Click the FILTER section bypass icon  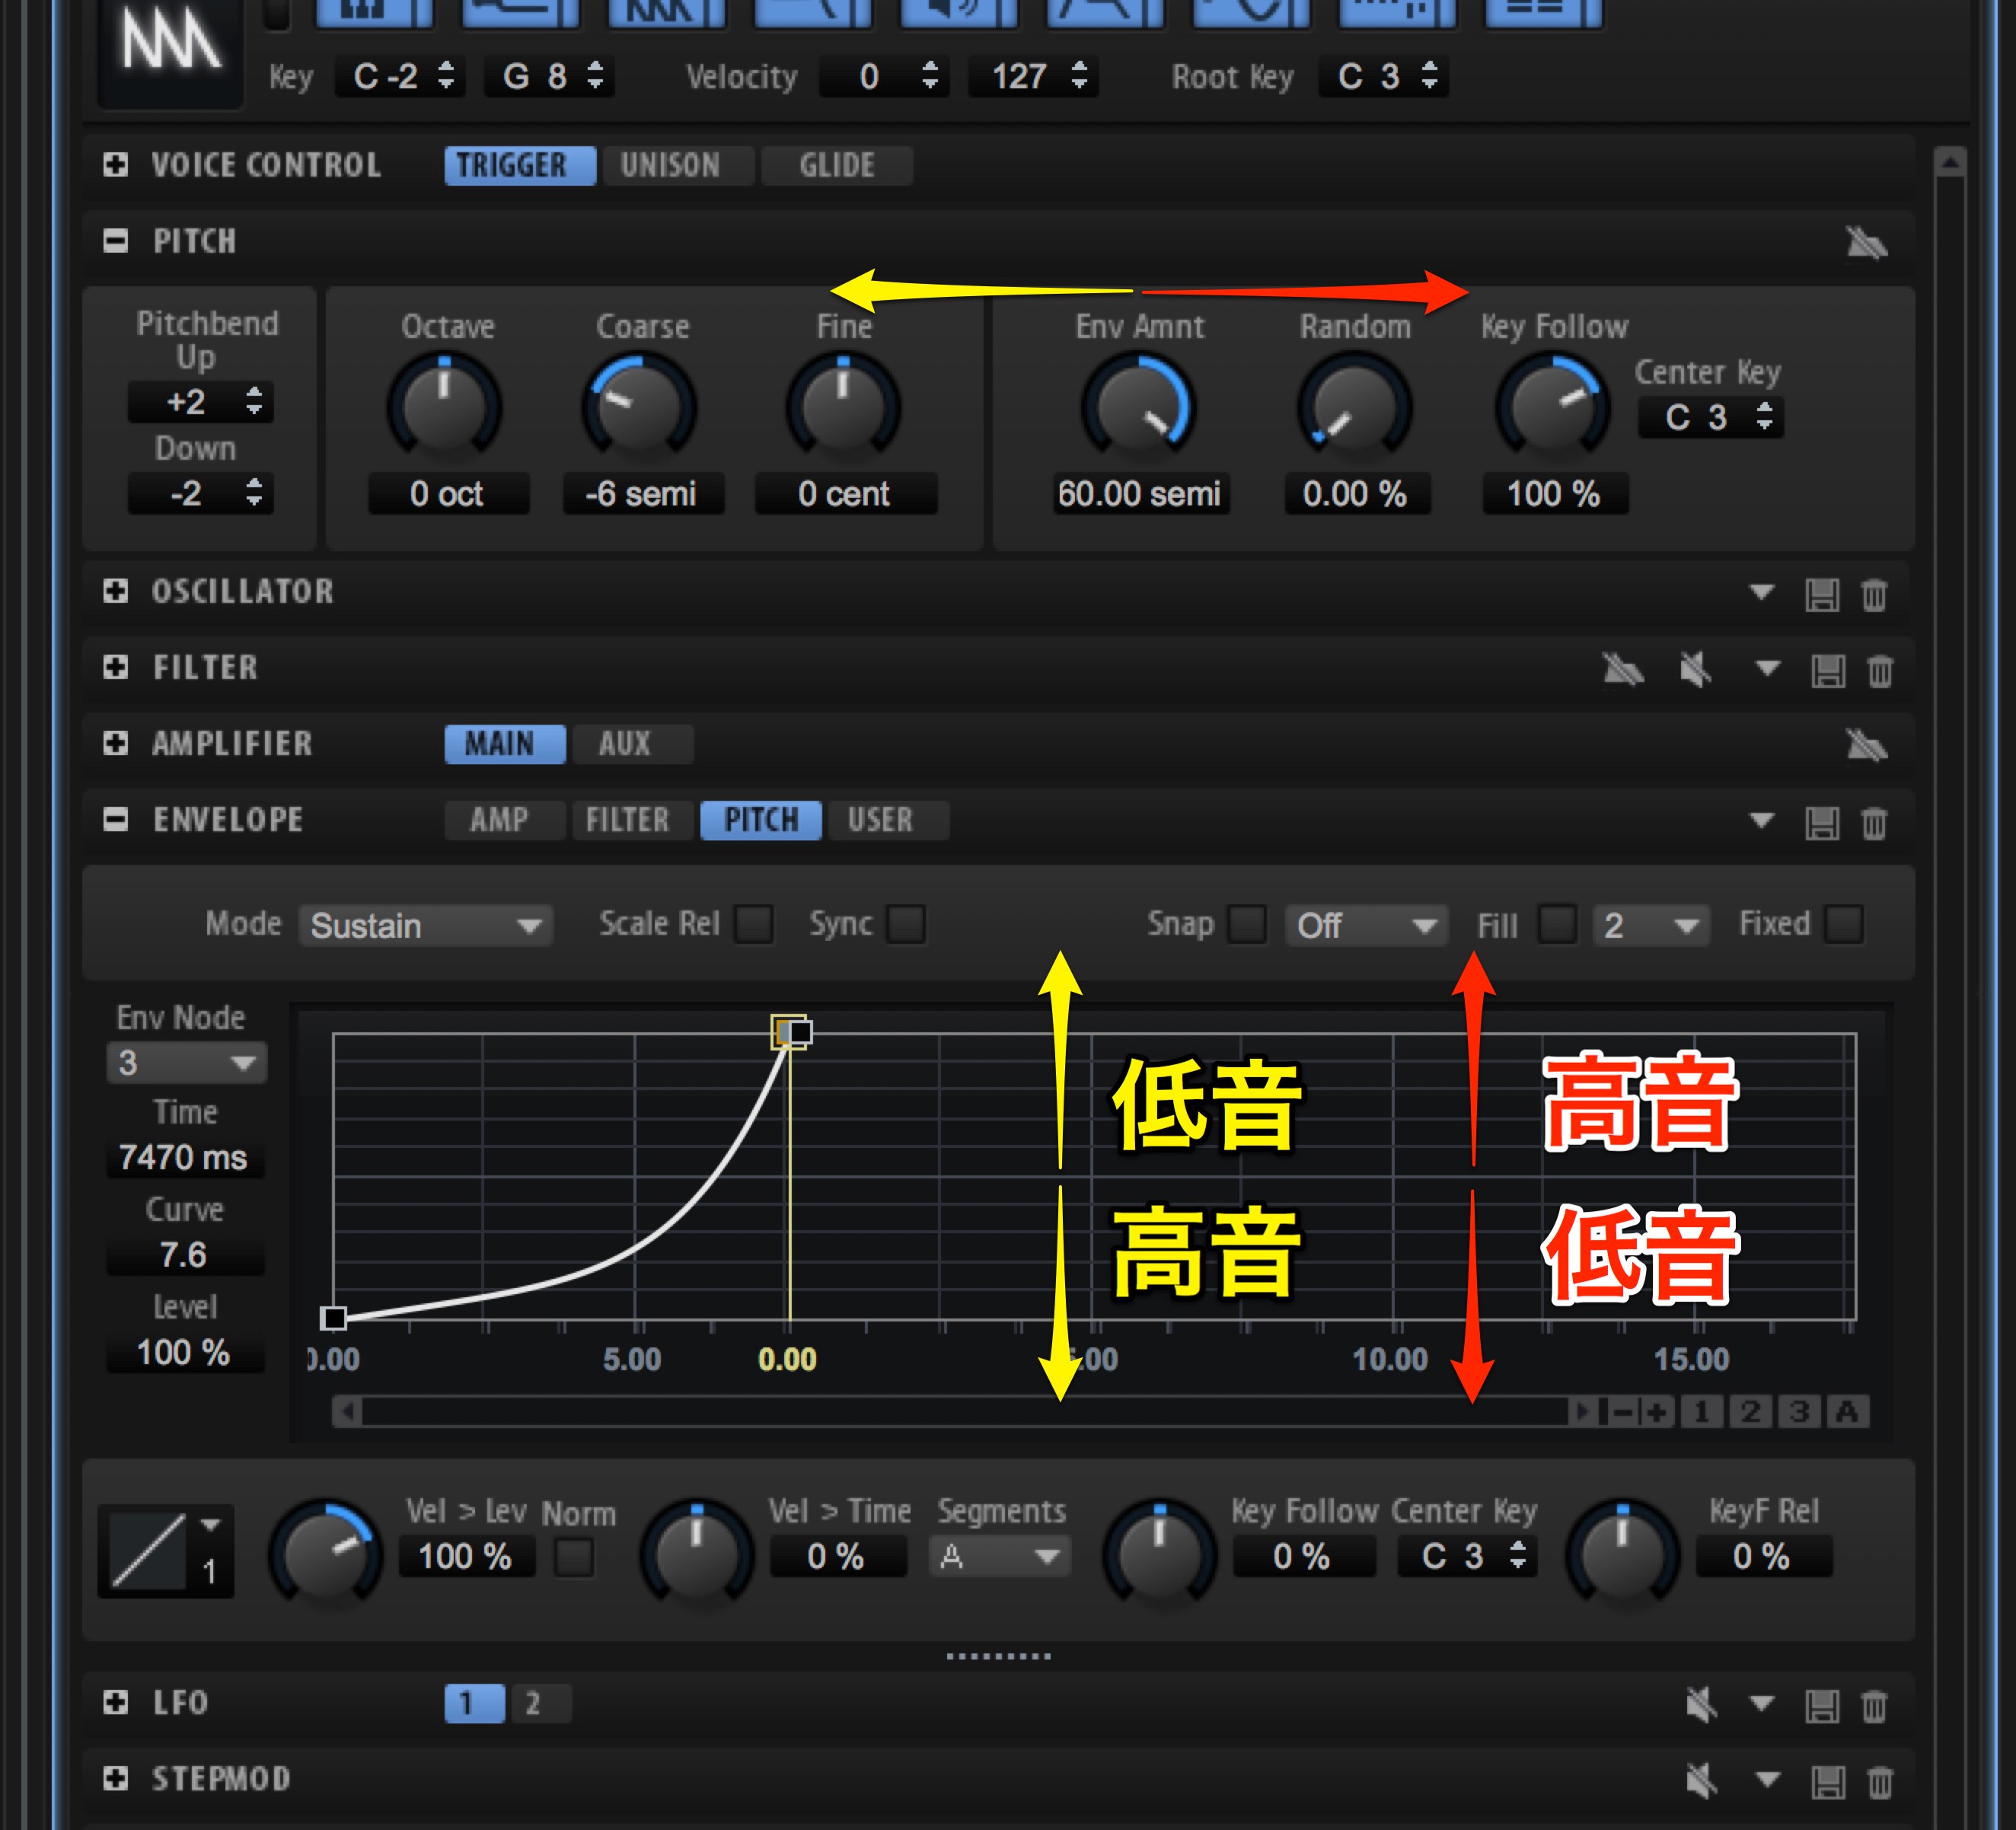click(1623, 669)
